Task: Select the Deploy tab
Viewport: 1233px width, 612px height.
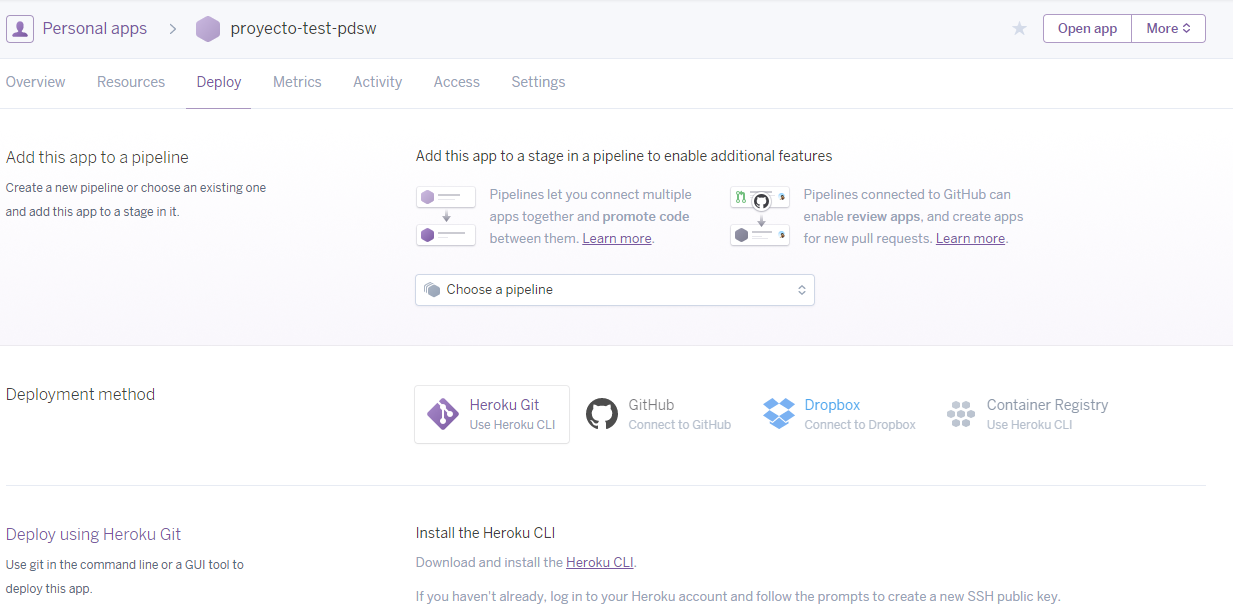Action: pyautogui.click(x=219, y=82)
